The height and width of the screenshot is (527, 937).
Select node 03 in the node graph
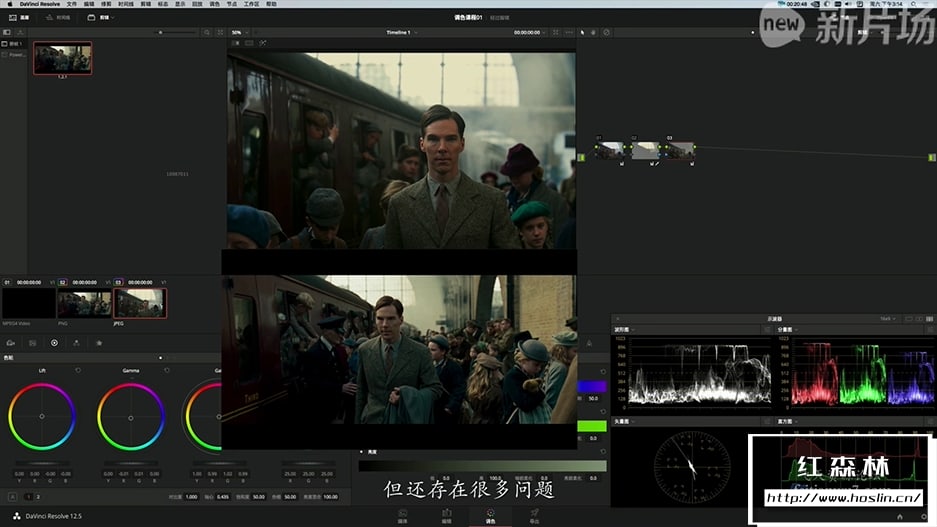(x=680, y=151)
